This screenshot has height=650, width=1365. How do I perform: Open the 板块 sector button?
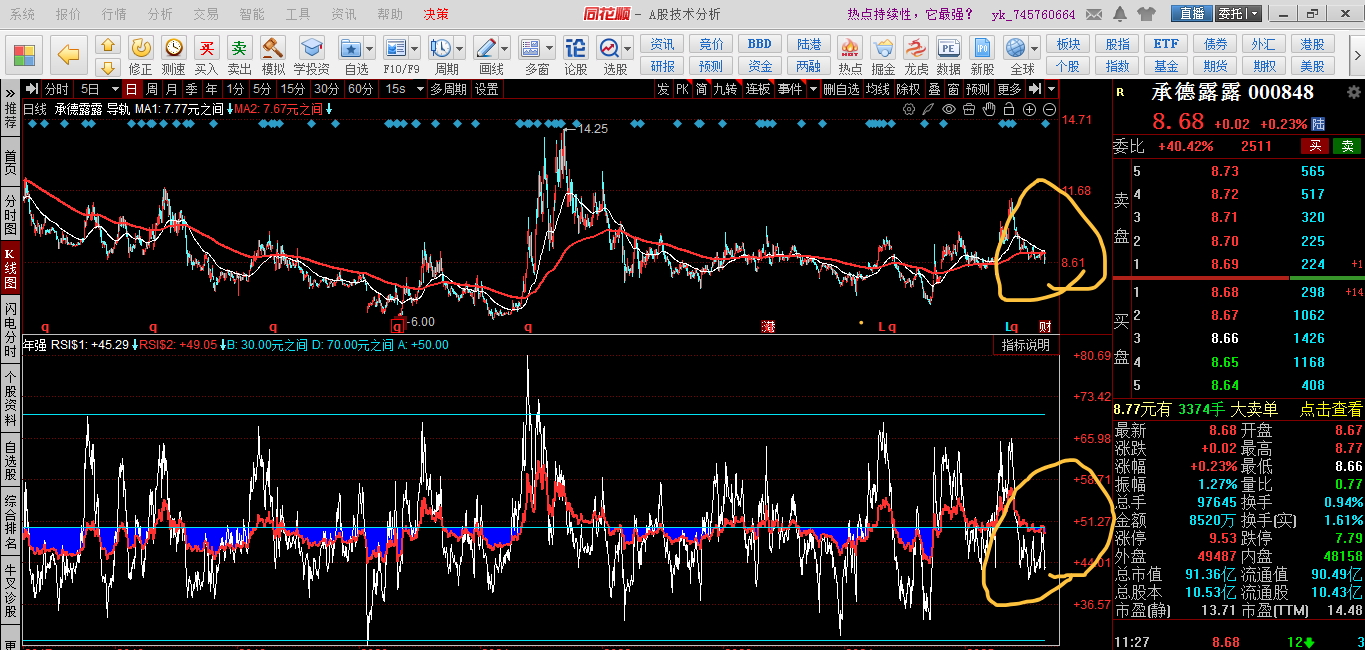point(1068,45)
